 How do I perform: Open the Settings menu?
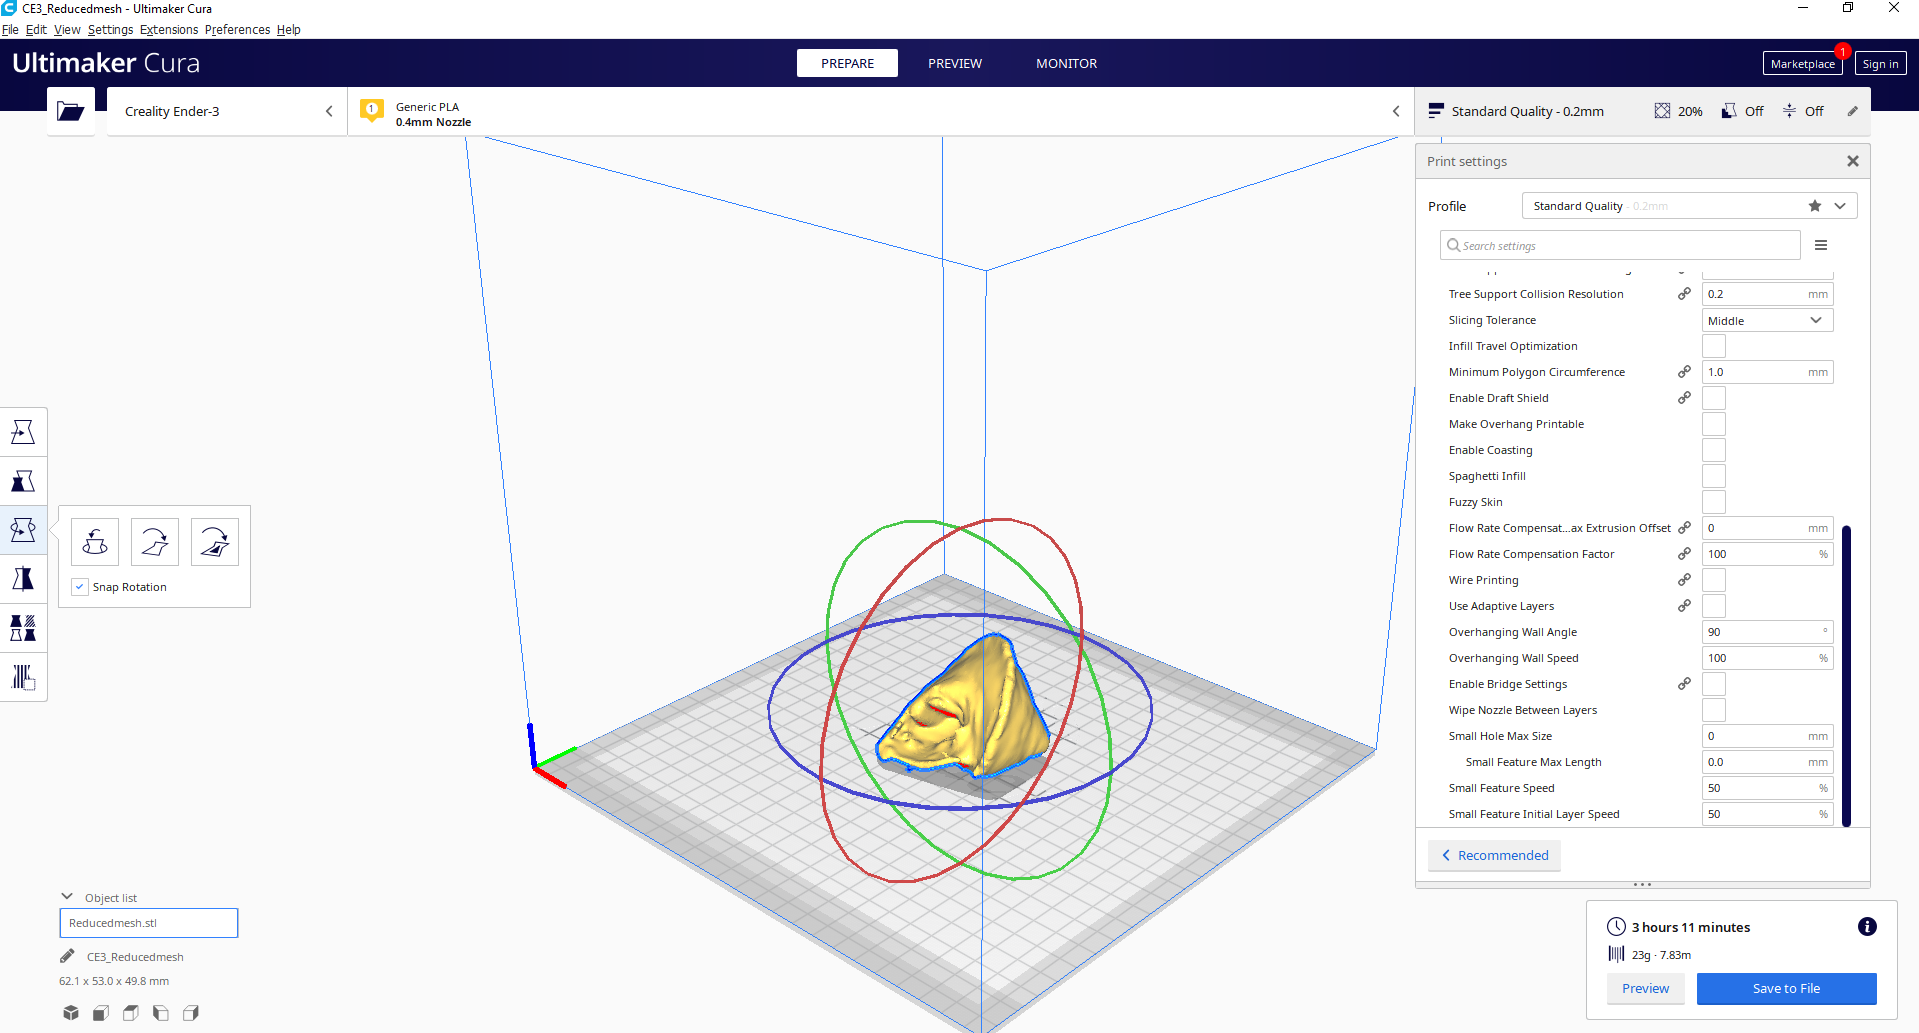click(x=110, y=30)
